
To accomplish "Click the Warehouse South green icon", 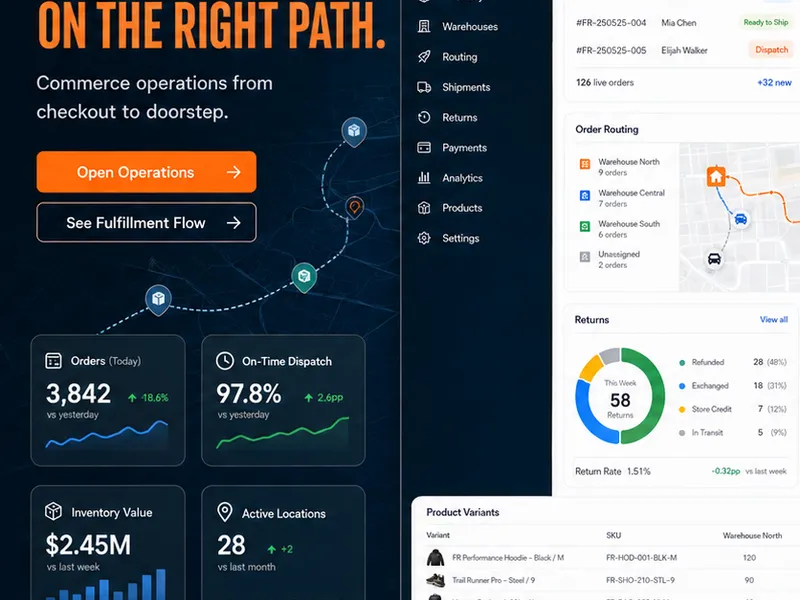I will [585, 226].
